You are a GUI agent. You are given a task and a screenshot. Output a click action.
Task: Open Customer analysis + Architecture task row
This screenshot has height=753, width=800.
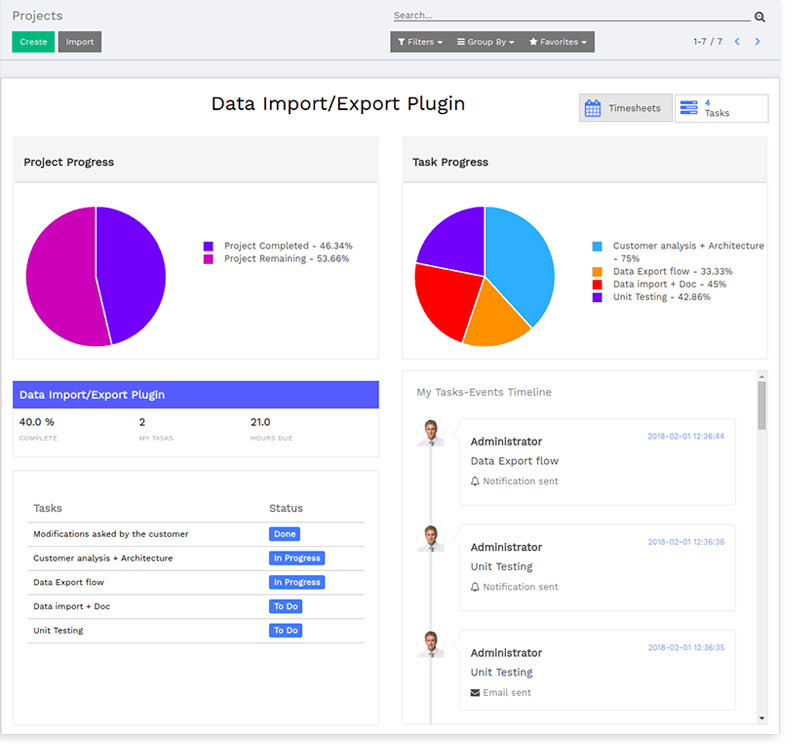(x=103, y=559)
